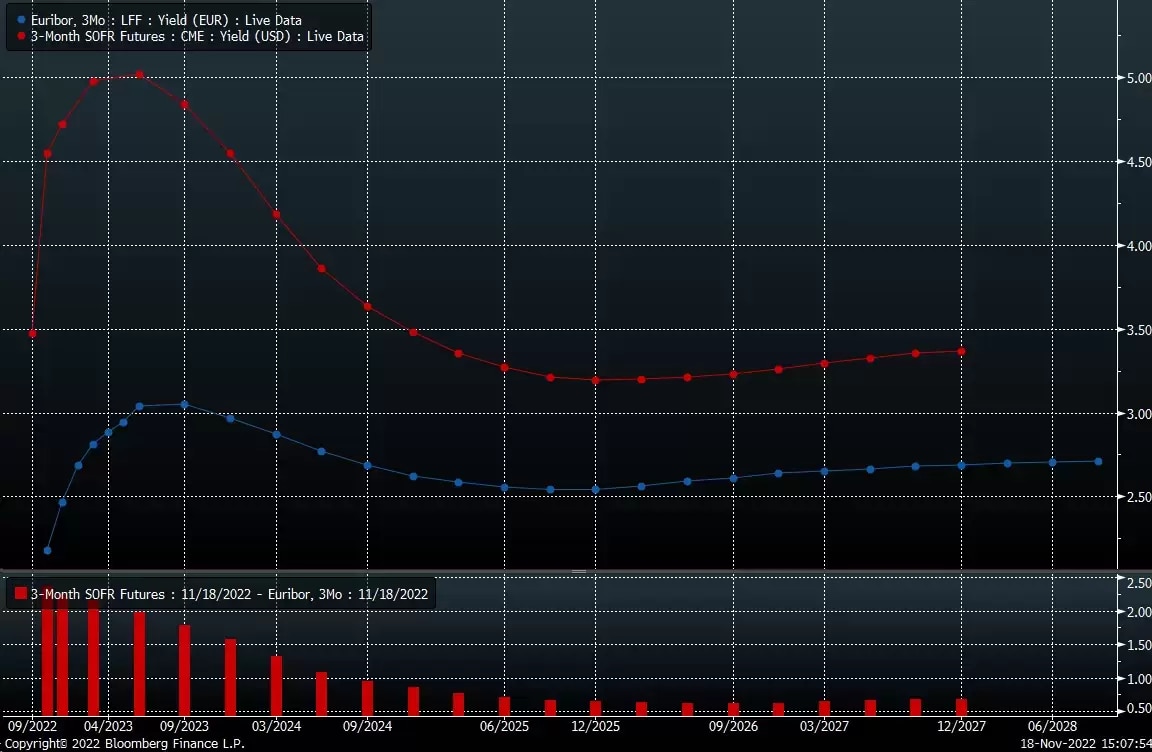Image resolution: width=1152 pixels, height=752 pixels.
Task: Click the 1.50 label on the spread axis
Action: point(1139,645)
